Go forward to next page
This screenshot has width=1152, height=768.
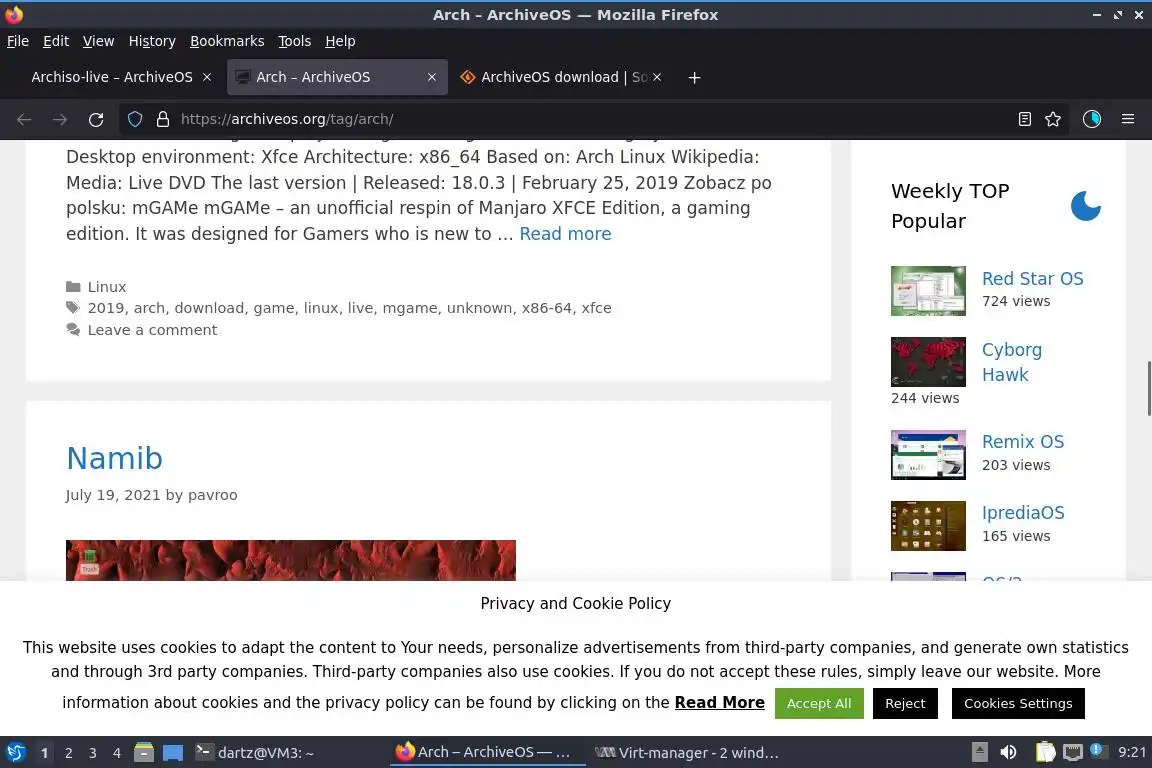coord(60,119)
